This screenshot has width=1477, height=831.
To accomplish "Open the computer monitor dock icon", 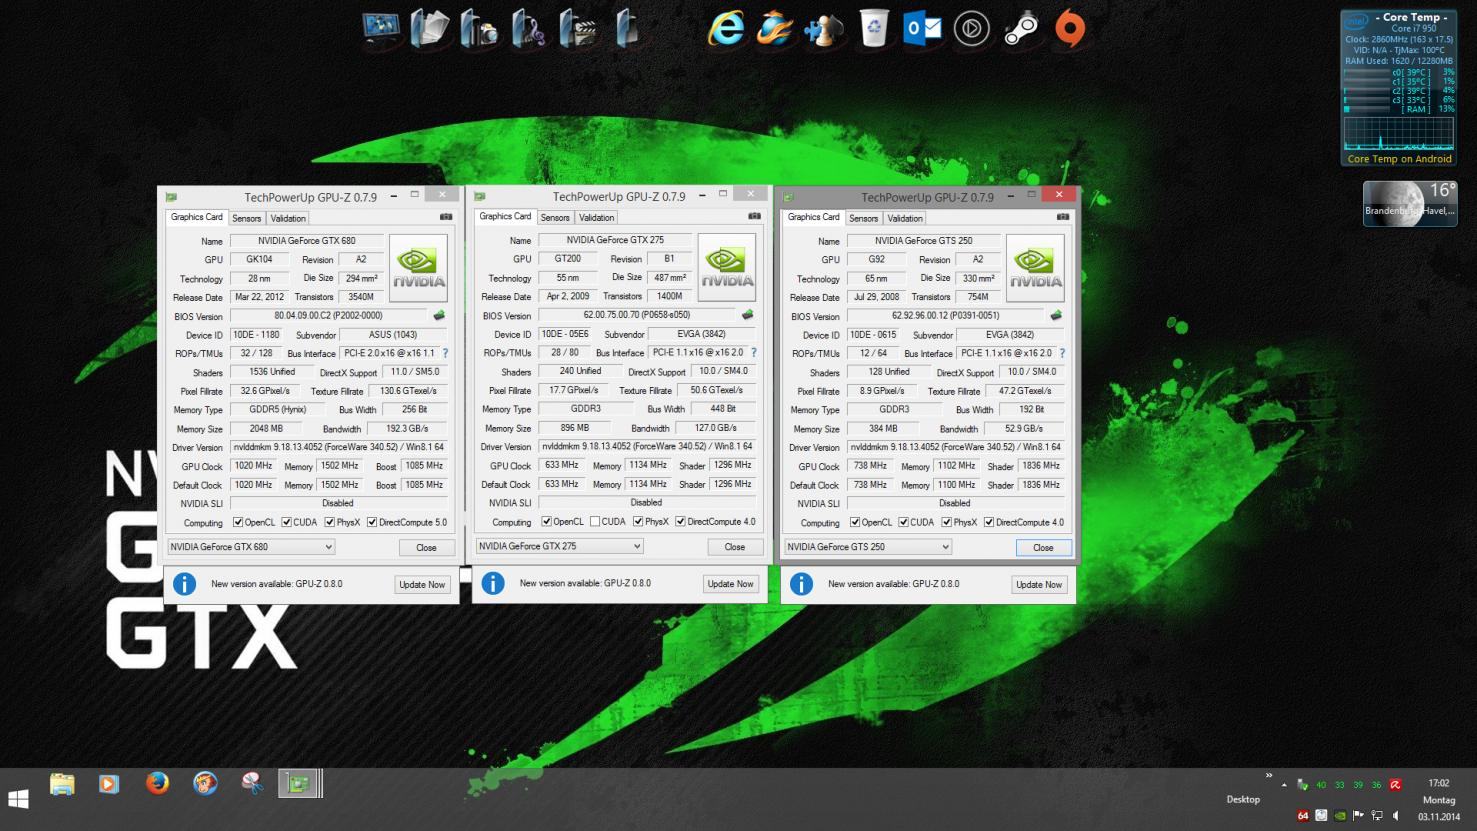I will [x=381, y=29].
